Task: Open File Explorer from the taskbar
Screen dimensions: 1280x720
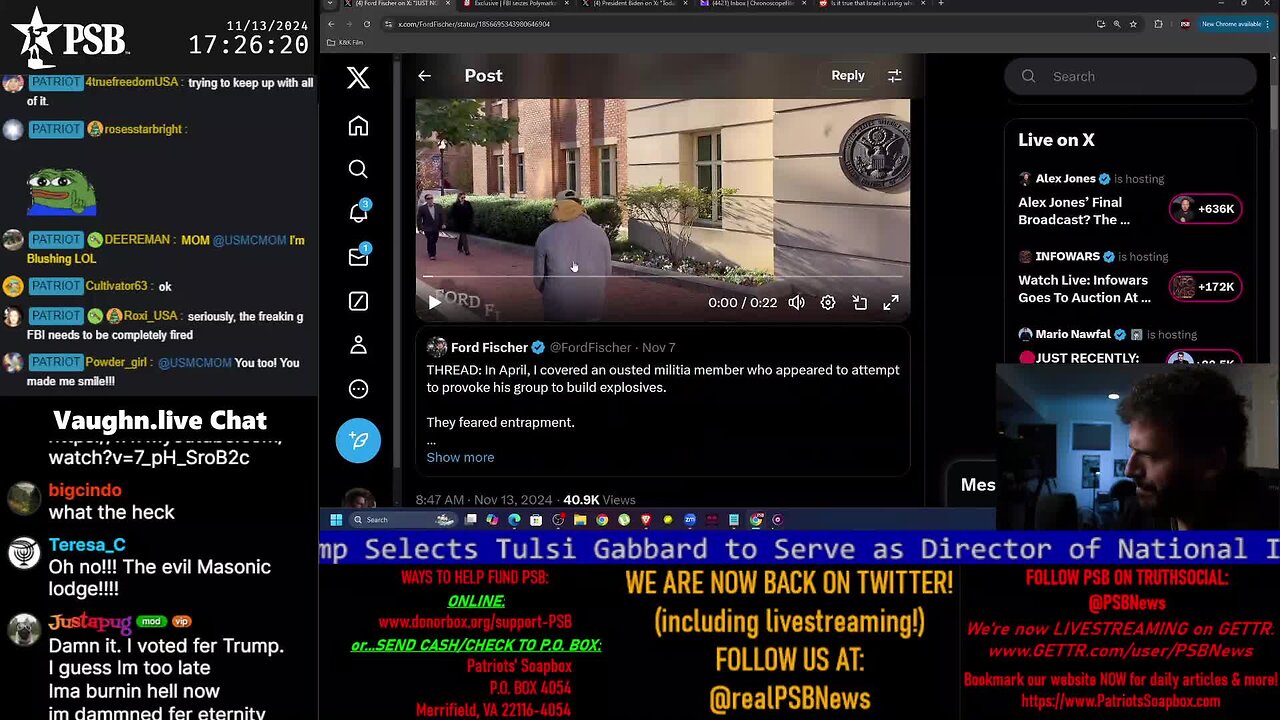Action: [580, 520]
